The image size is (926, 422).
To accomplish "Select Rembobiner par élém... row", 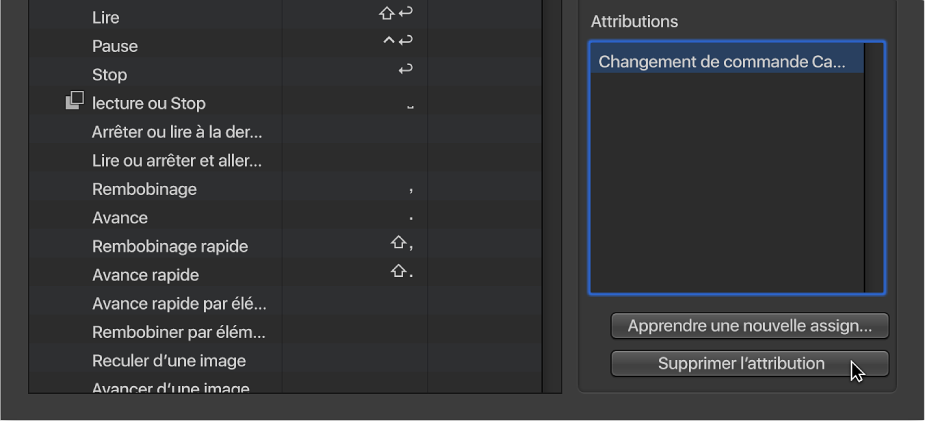I will pos(178,332).
